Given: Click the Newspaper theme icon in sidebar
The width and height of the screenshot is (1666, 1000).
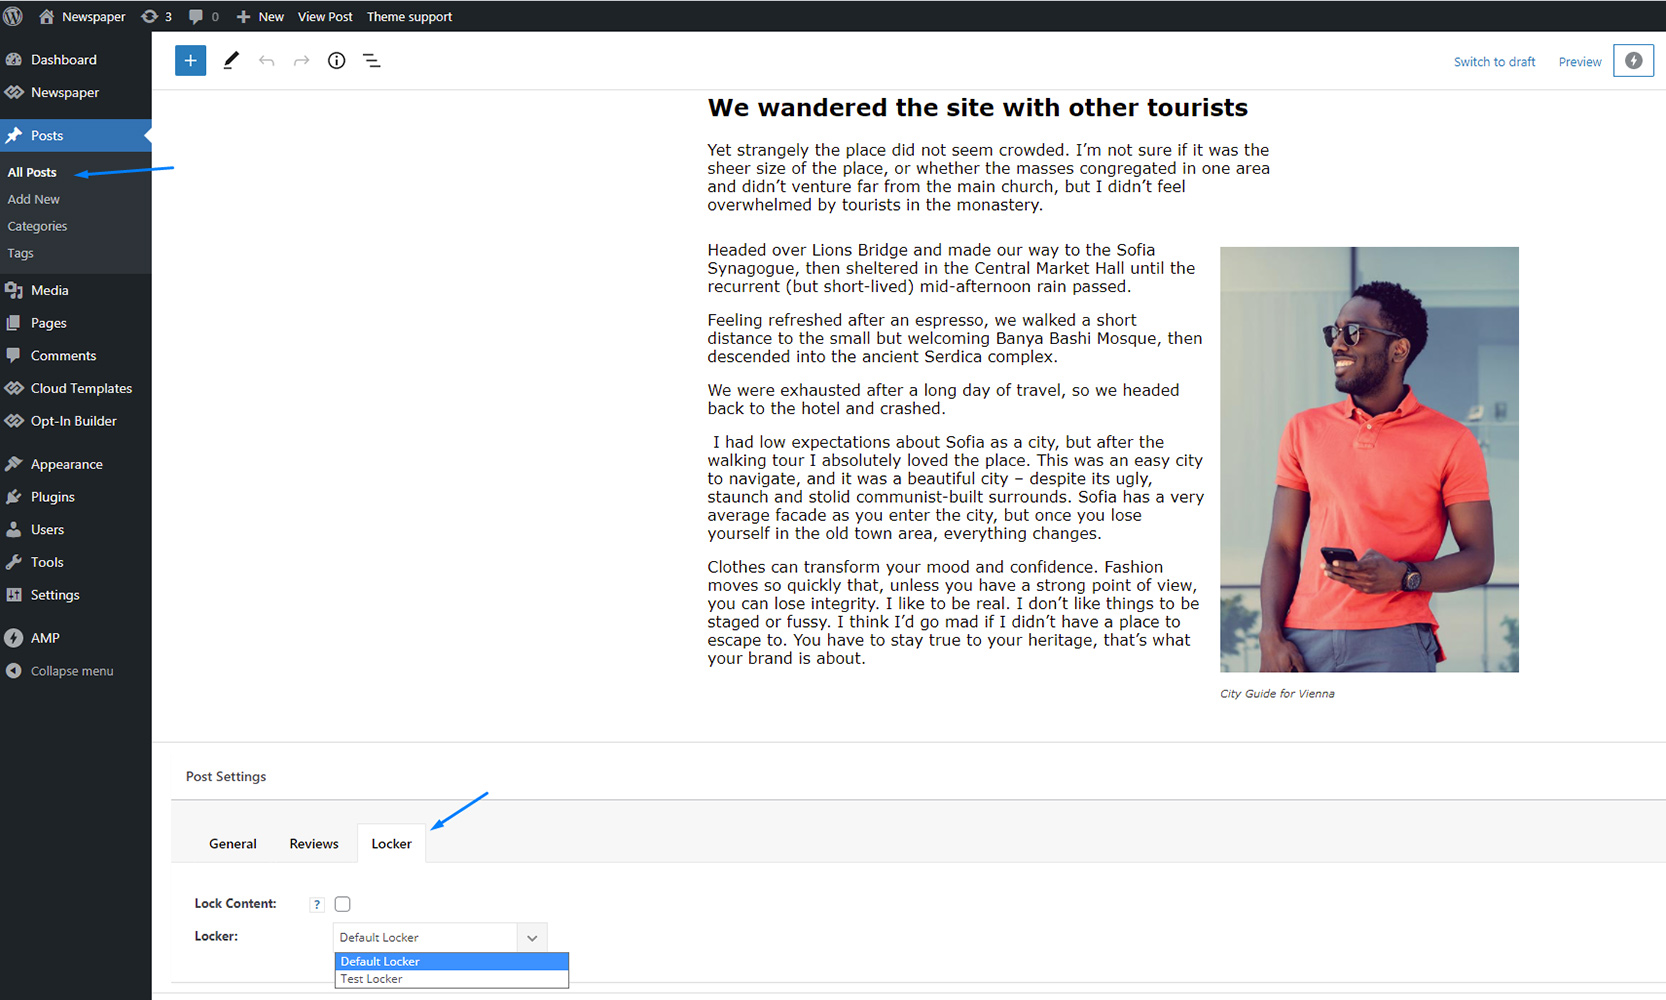Looking at the screenshot, I should [14, 92].
